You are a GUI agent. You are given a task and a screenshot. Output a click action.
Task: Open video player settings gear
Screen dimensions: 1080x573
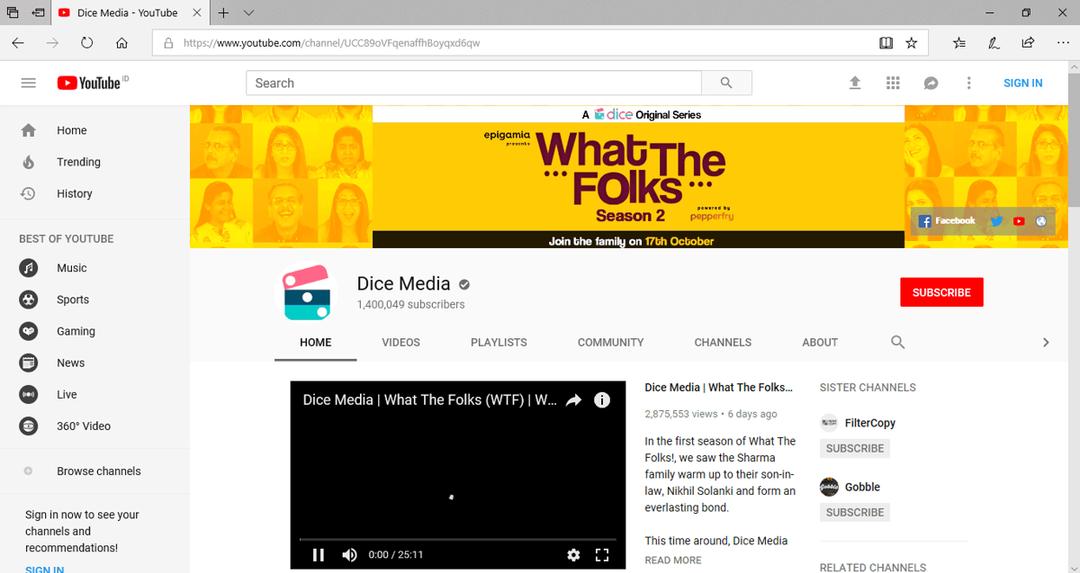573,554
